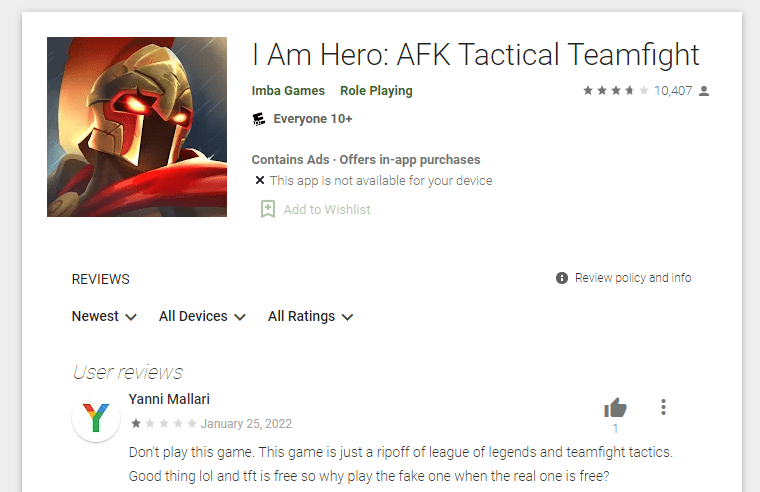Viewport: 760px width, 492px height.
Task: Click the thumbs up icon on review
Action: tap(615, 407)
